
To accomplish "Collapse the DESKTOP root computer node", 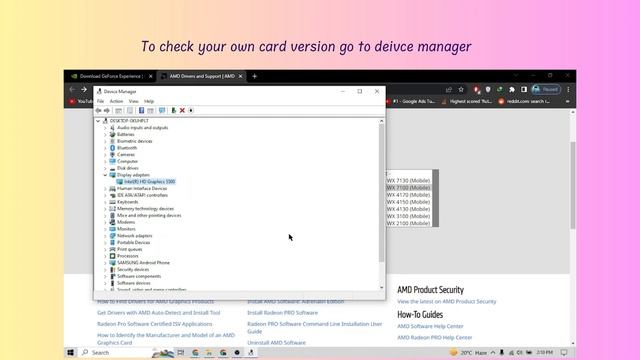I will [98, 121].
